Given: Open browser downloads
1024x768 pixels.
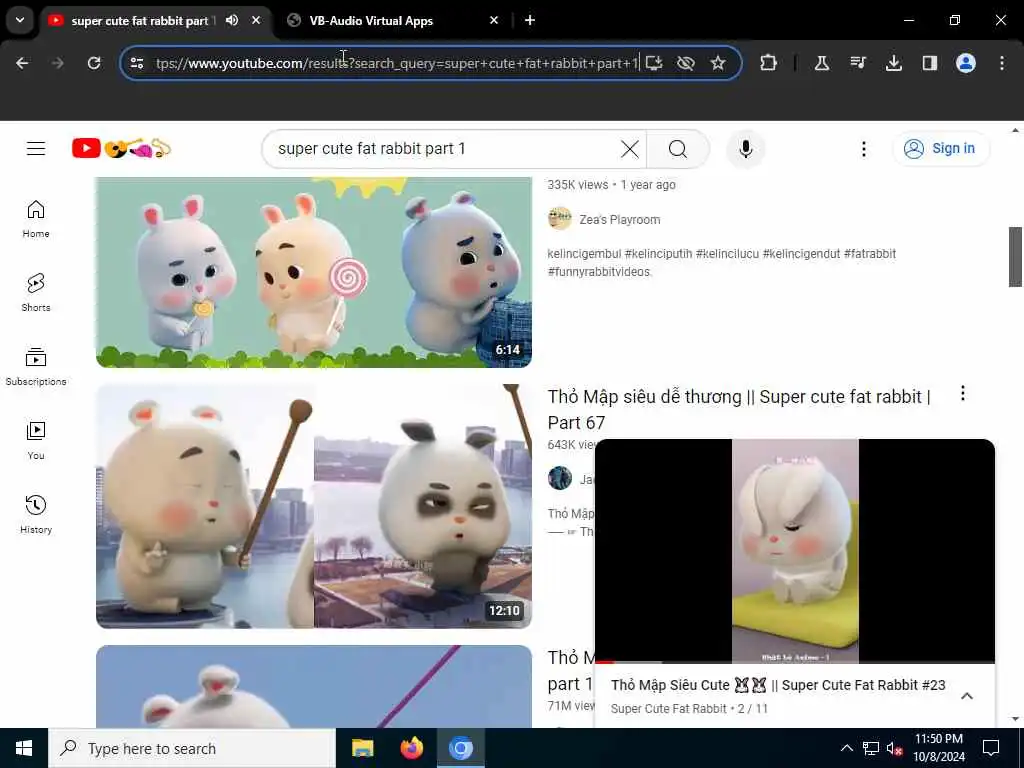Looking at the screenshot, I should (x=894, y=63).
